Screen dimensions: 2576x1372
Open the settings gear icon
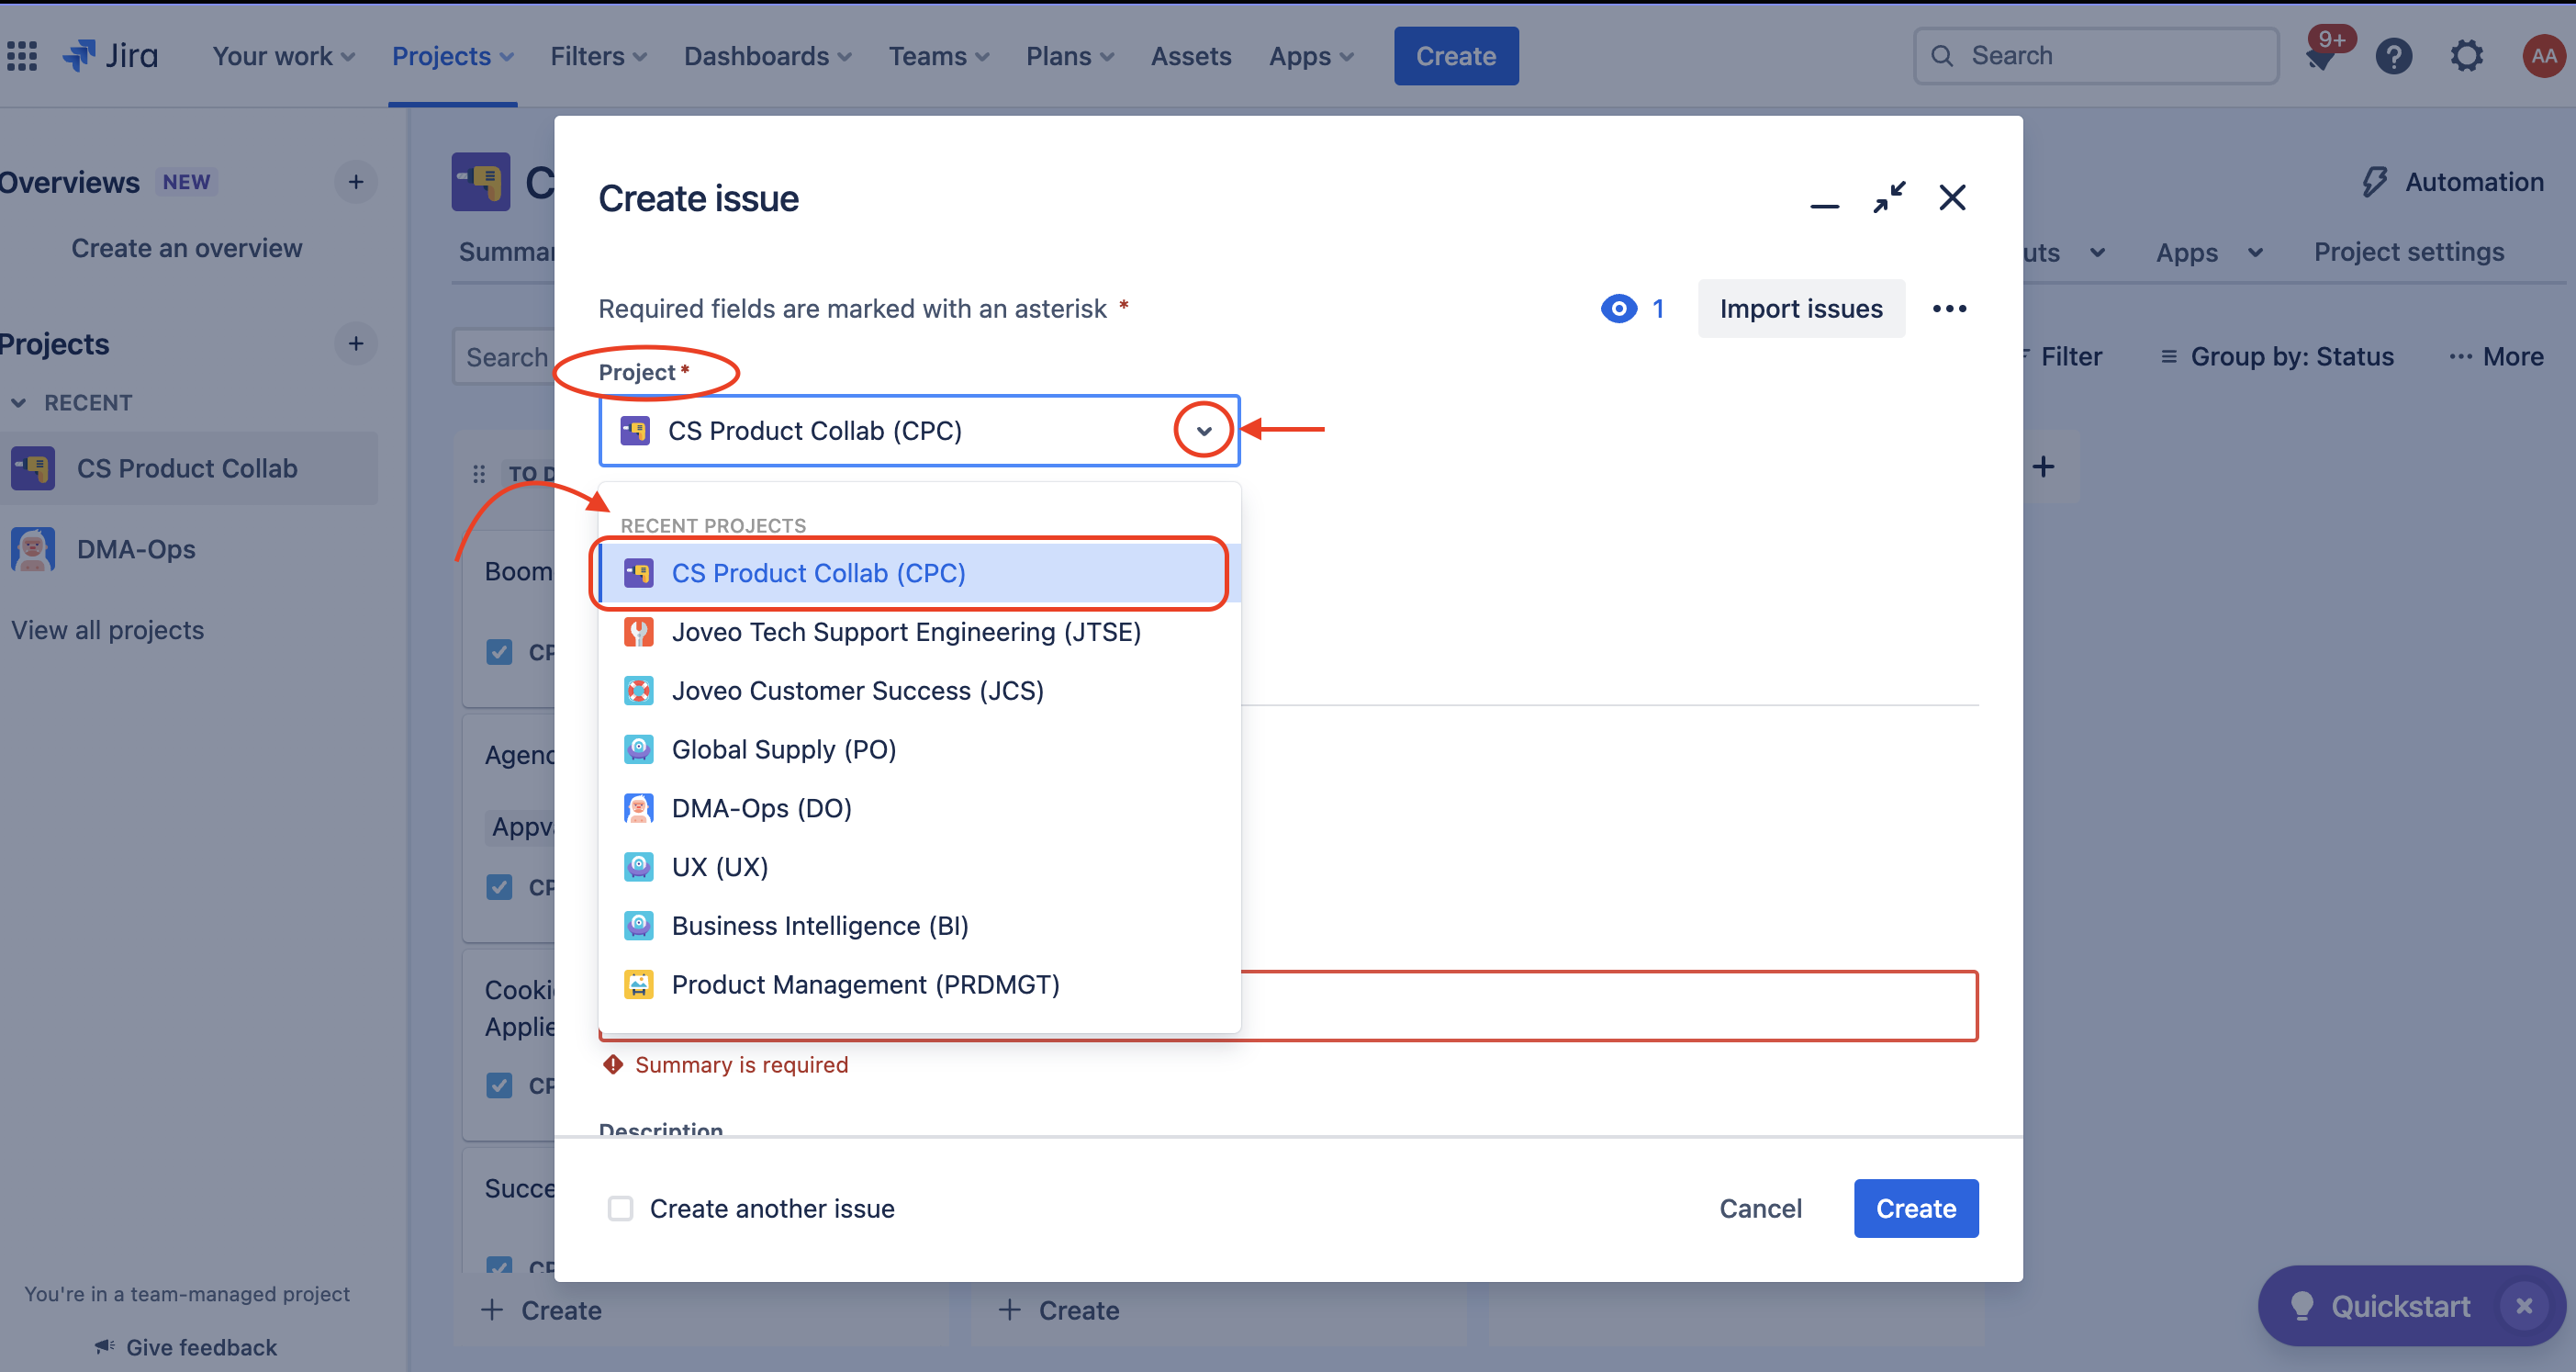2466,56
